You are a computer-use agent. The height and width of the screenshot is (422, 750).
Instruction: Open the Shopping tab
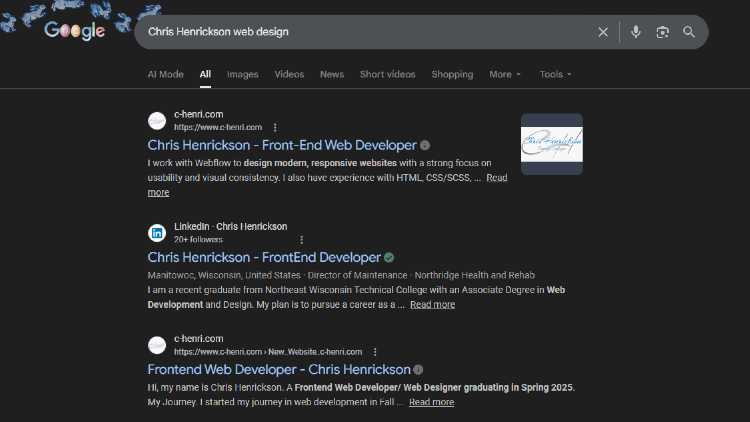(452, 74)
